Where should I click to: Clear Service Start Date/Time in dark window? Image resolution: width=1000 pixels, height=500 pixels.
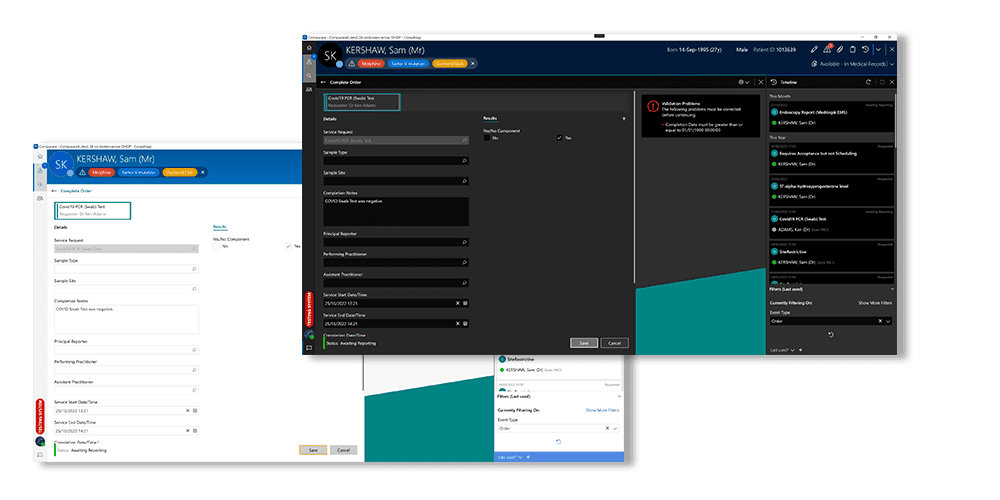click(457, 303)
